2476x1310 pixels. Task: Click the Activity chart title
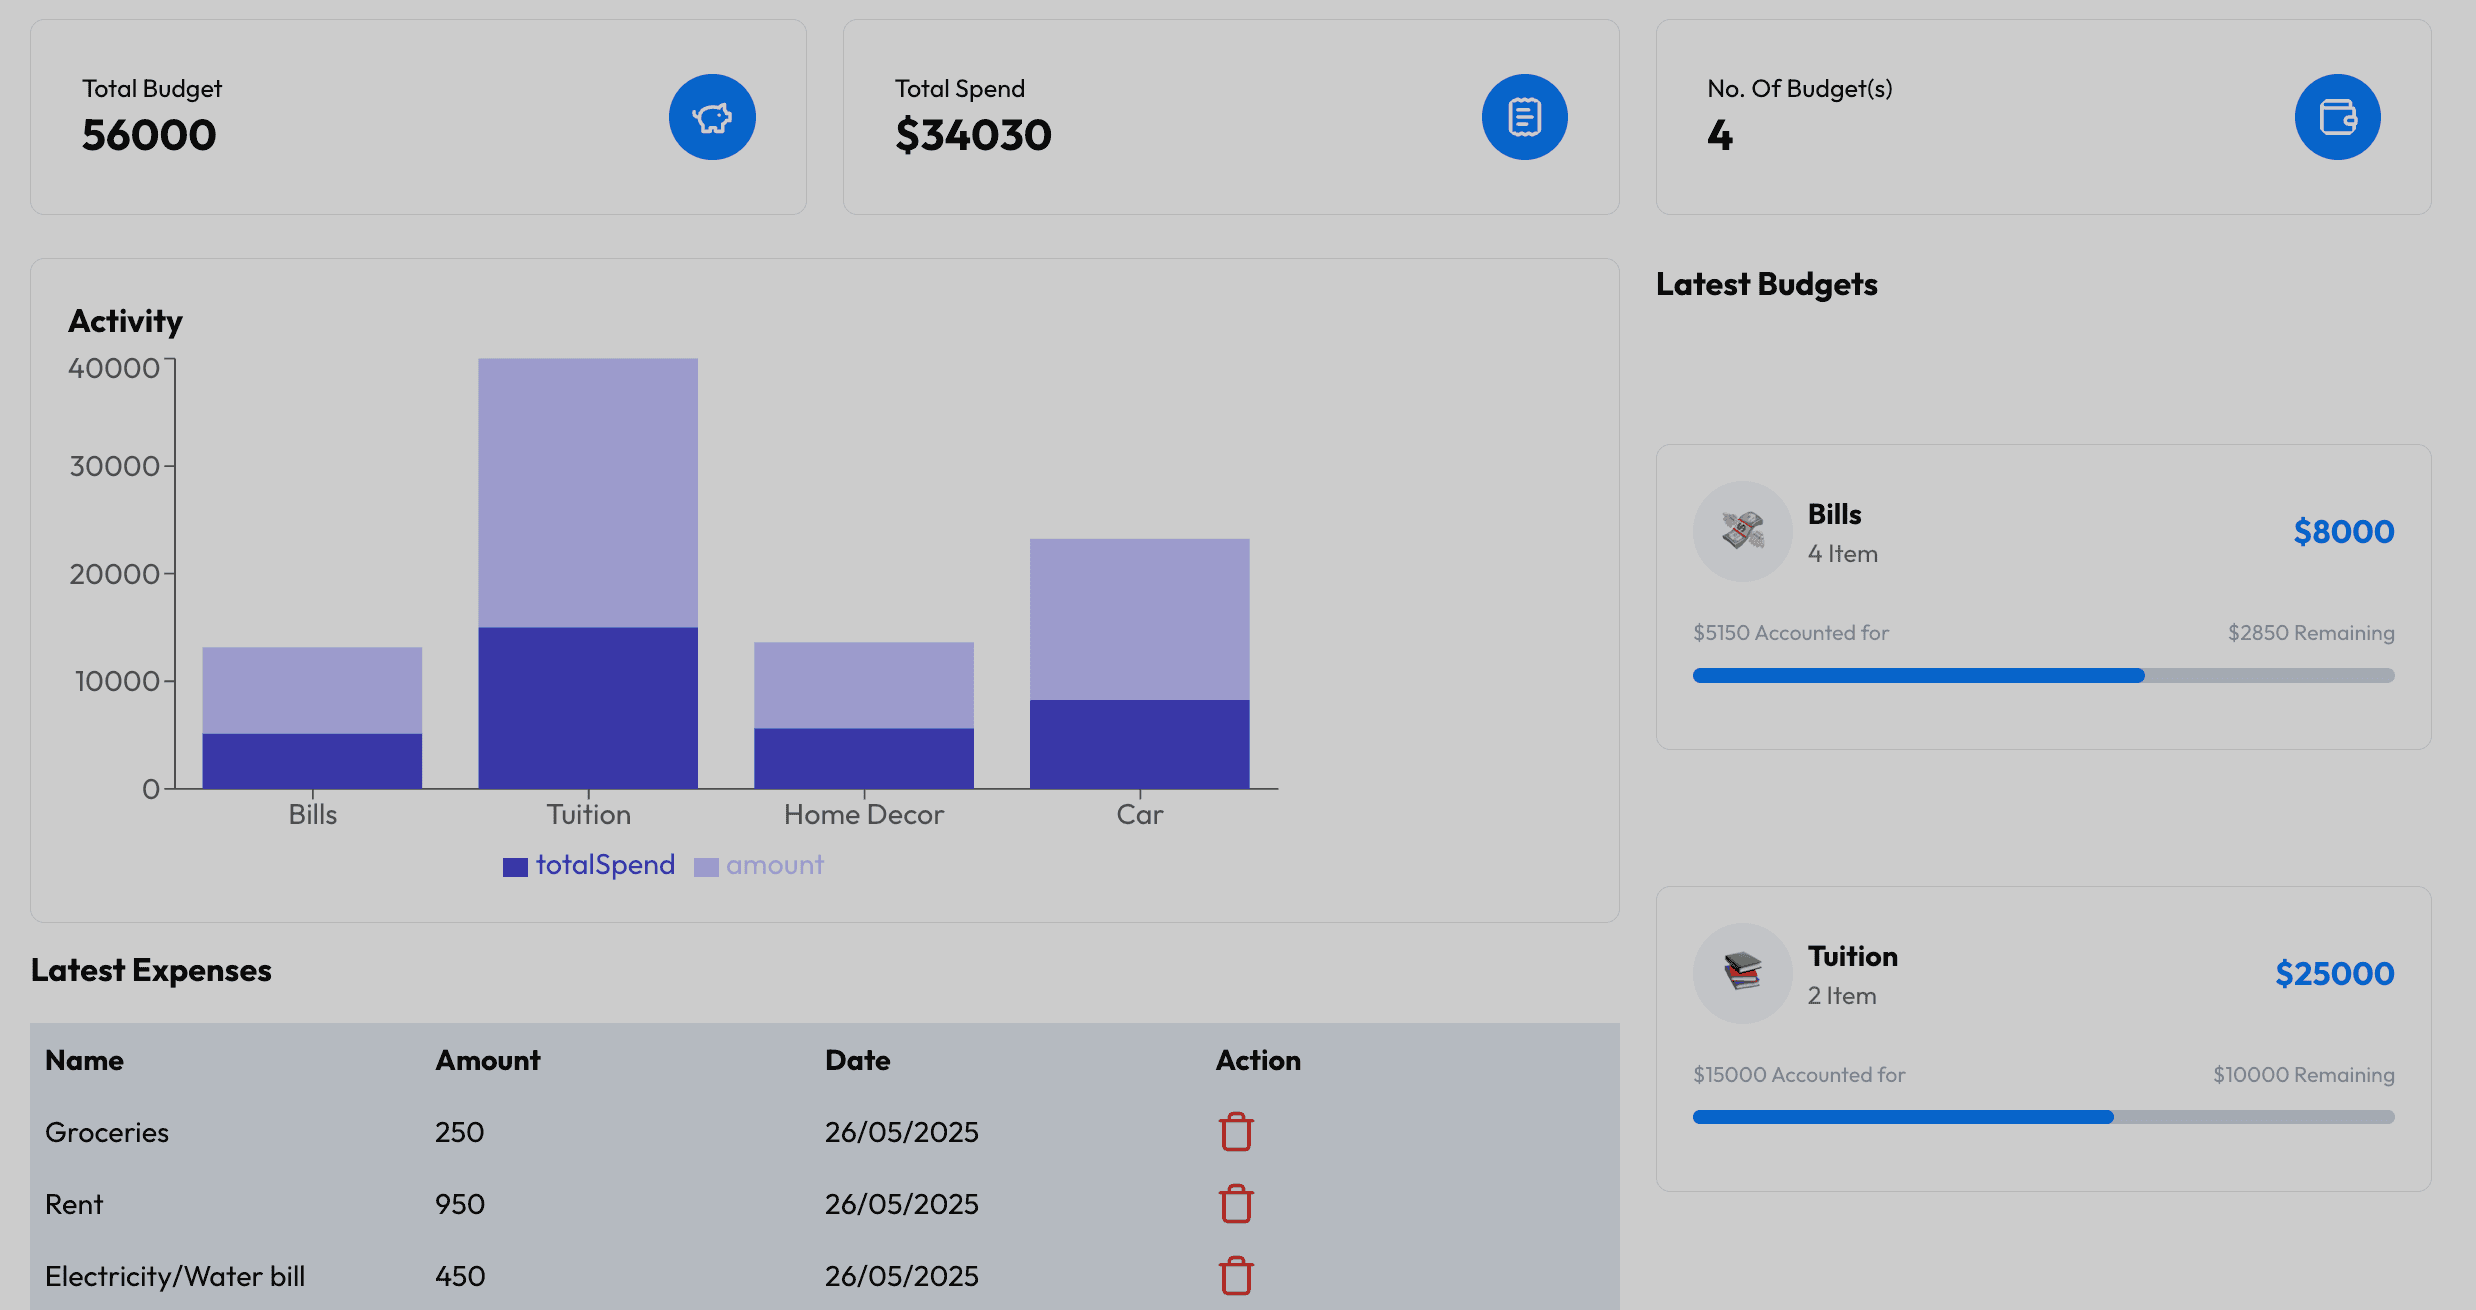tap(125, 322)
